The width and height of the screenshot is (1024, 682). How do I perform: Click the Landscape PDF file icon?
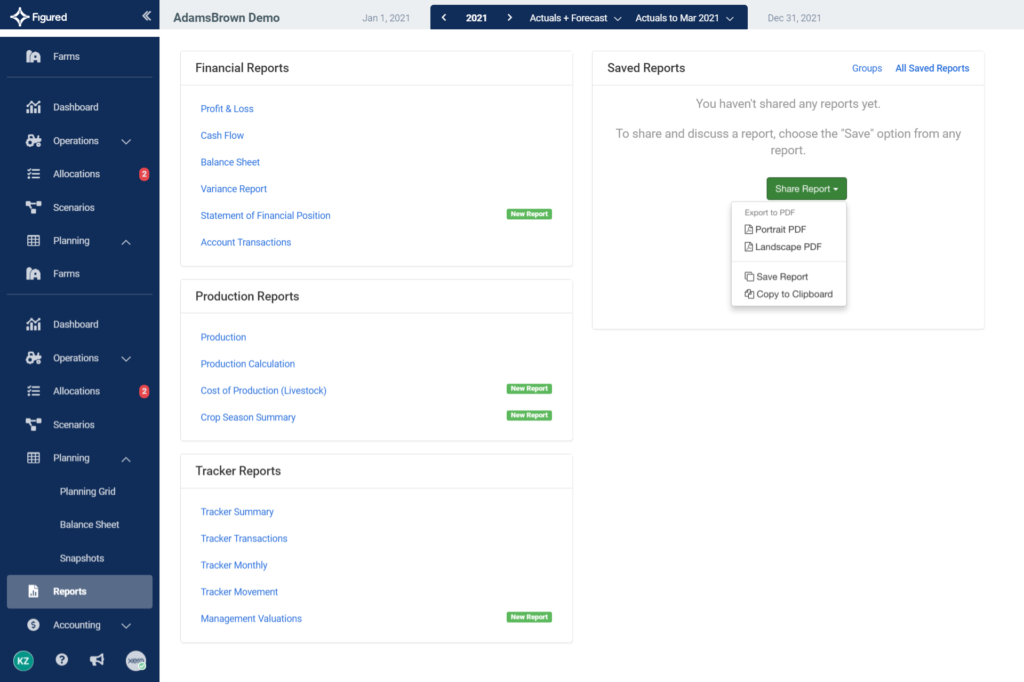coord(748,247)
